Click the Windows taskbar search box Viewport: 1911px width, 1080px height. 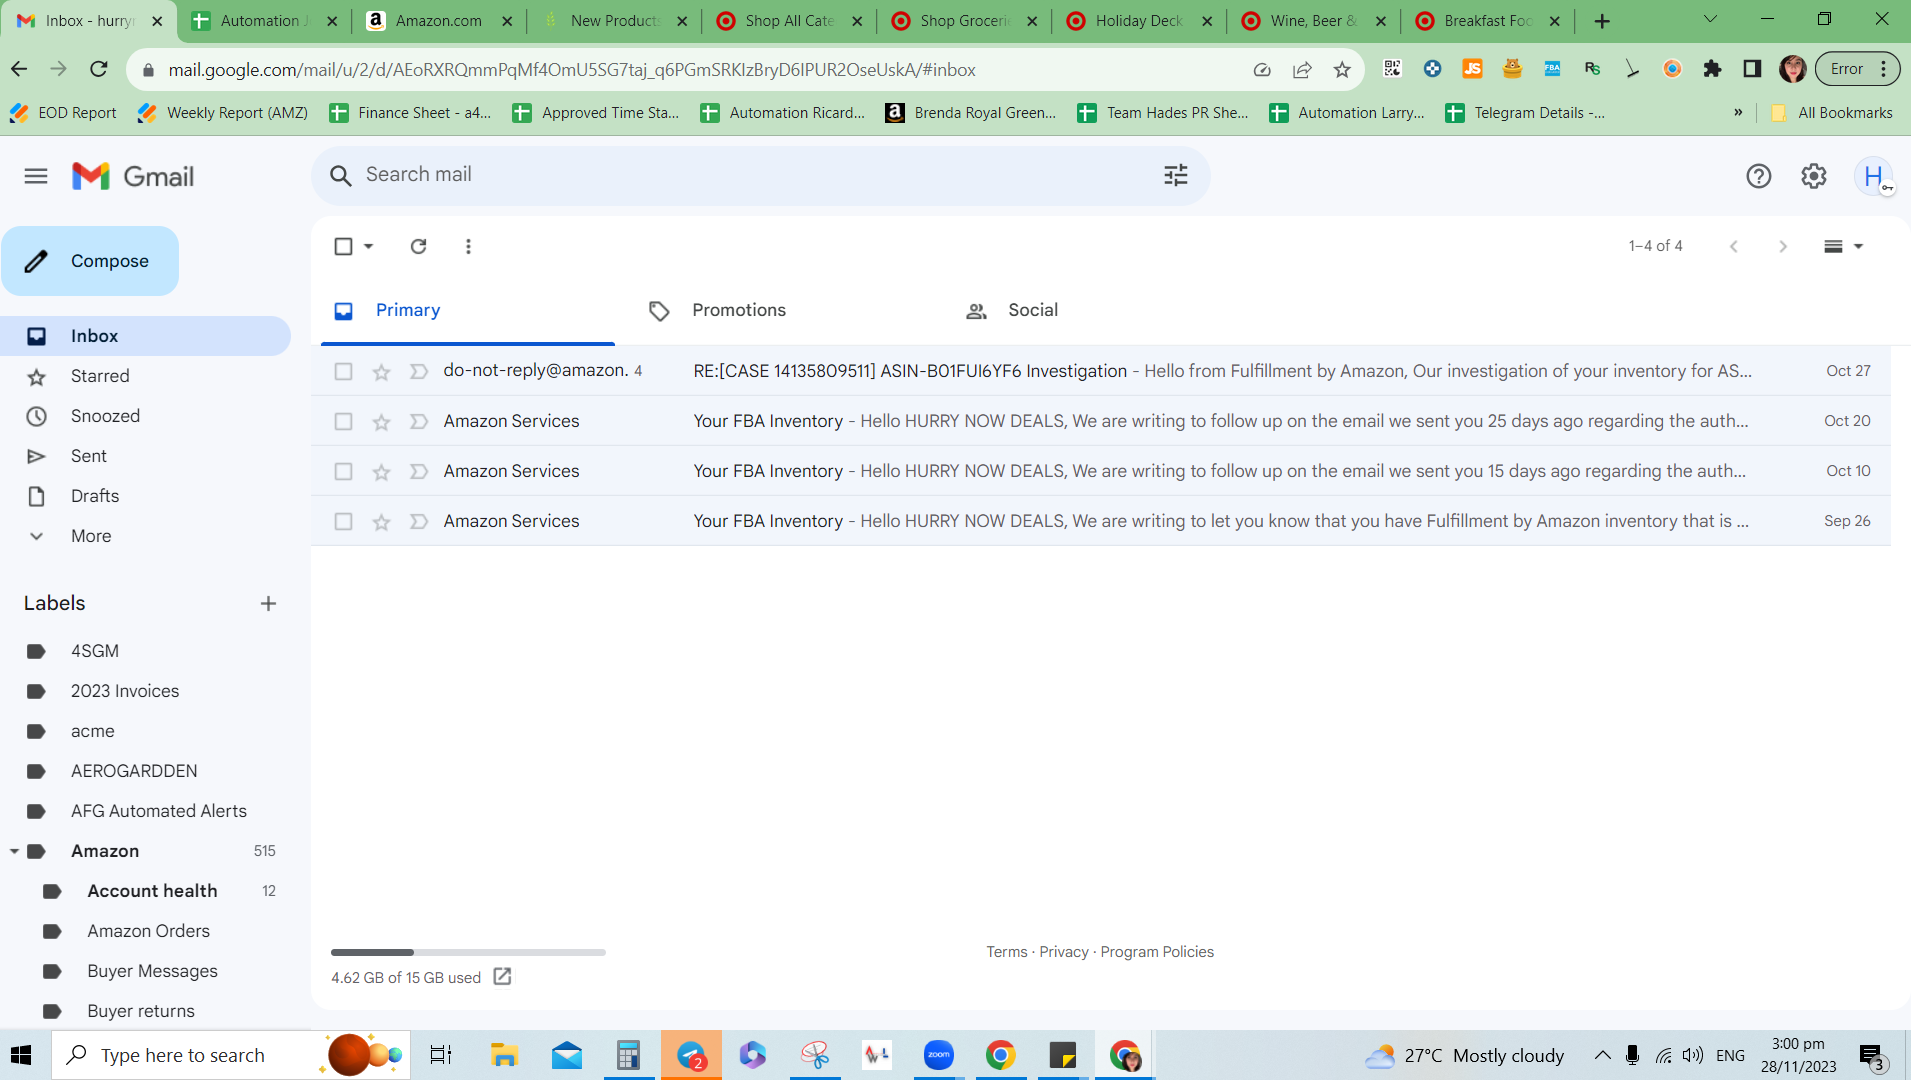pos(231,1055)
